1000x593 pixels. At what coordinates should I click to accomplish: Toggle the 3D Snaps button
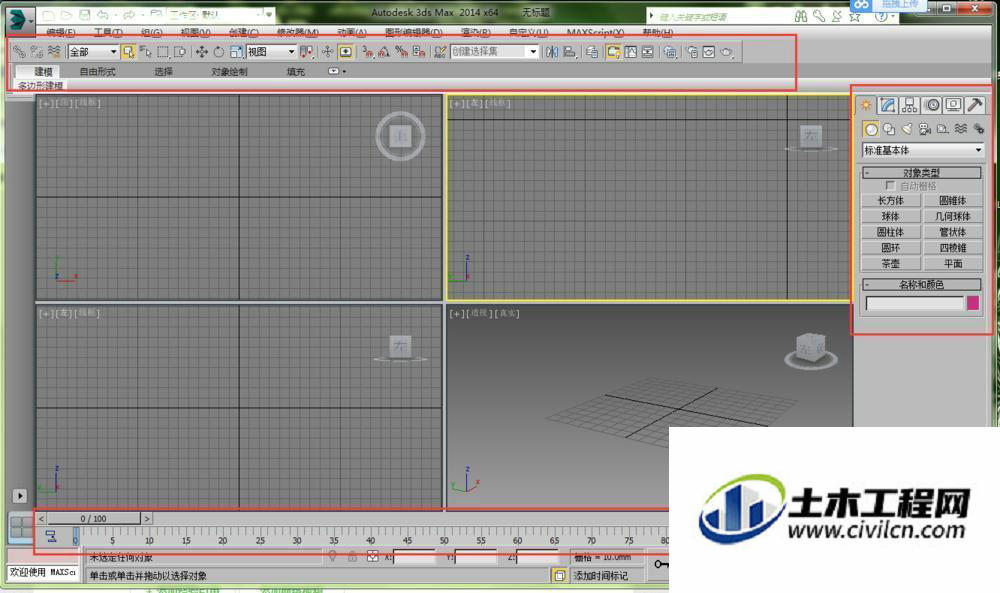367,52
